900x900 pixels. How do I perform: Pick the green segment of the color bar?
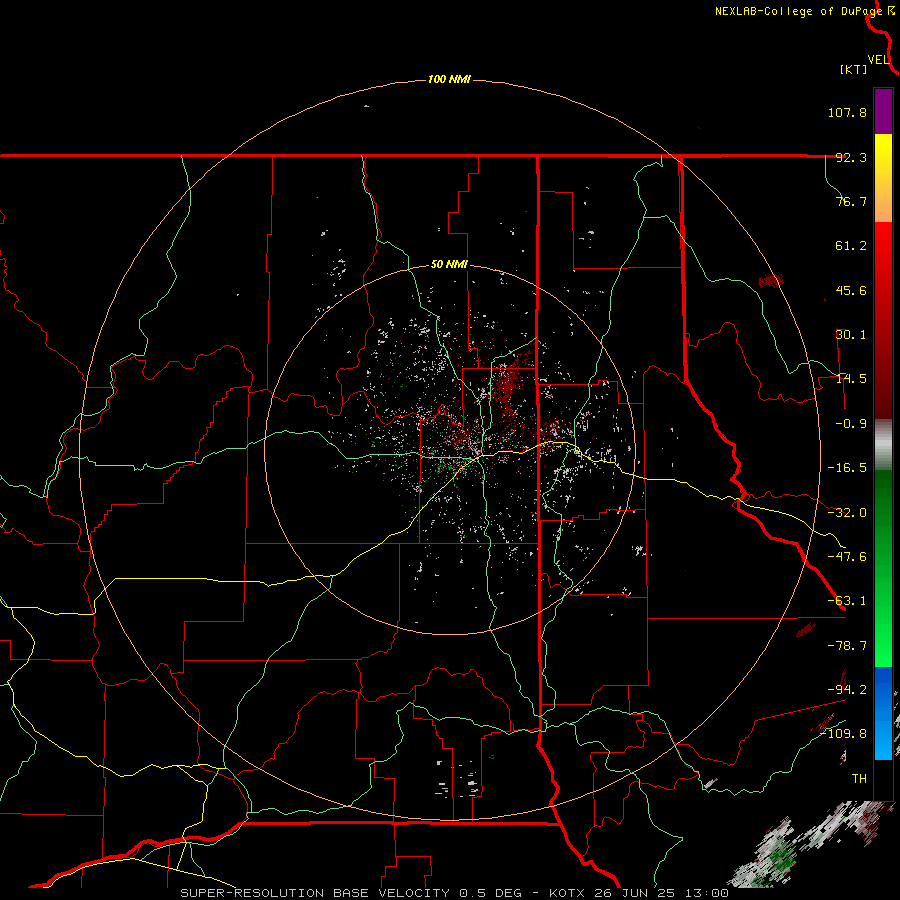pos(883,568)
